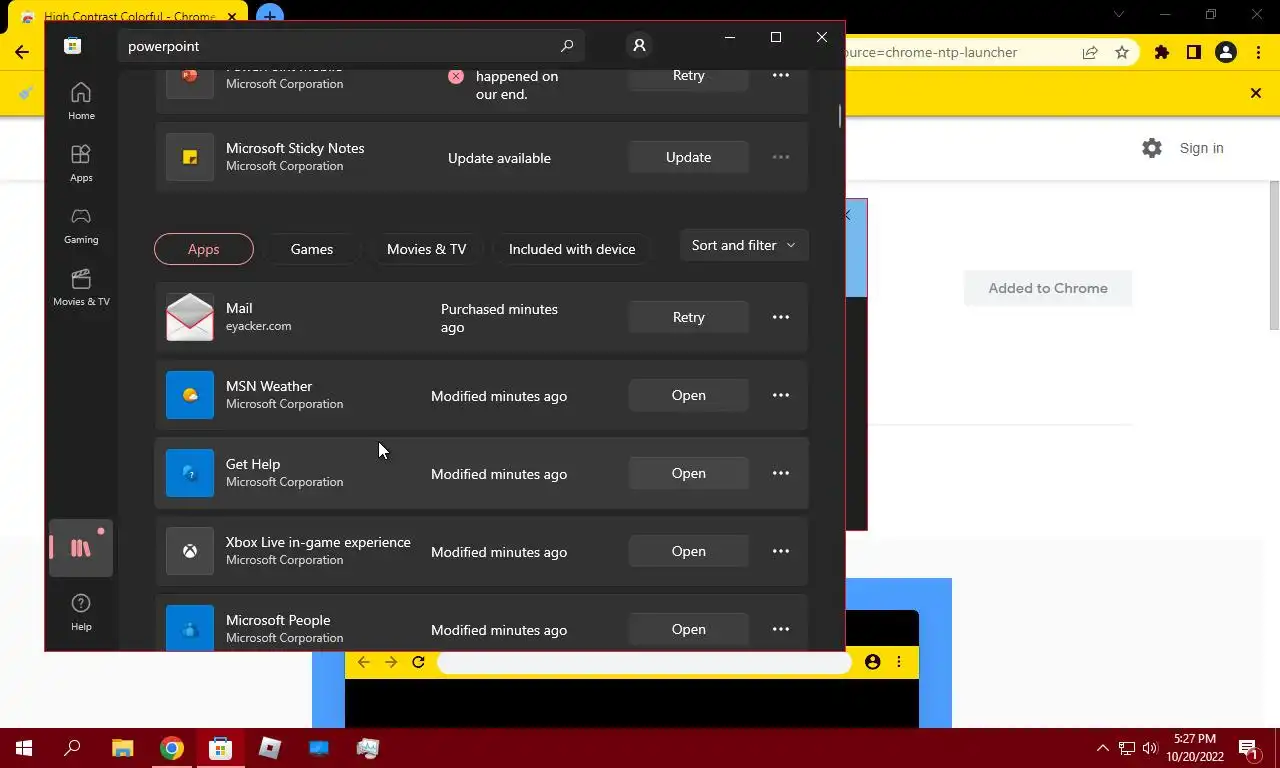Open more options for Mail app

click(781, 317)
